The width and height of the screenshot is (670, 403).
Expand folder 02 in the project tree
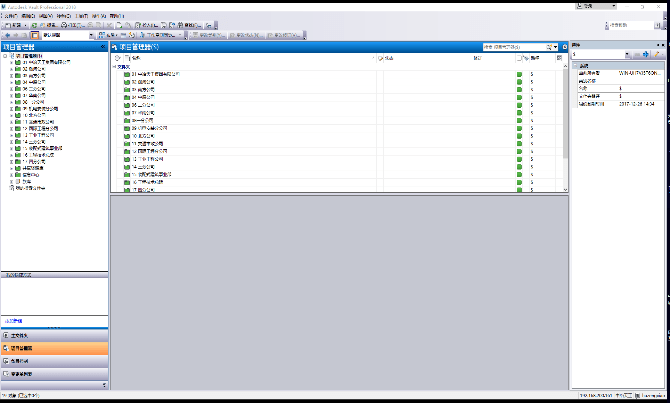click(11, 68)
